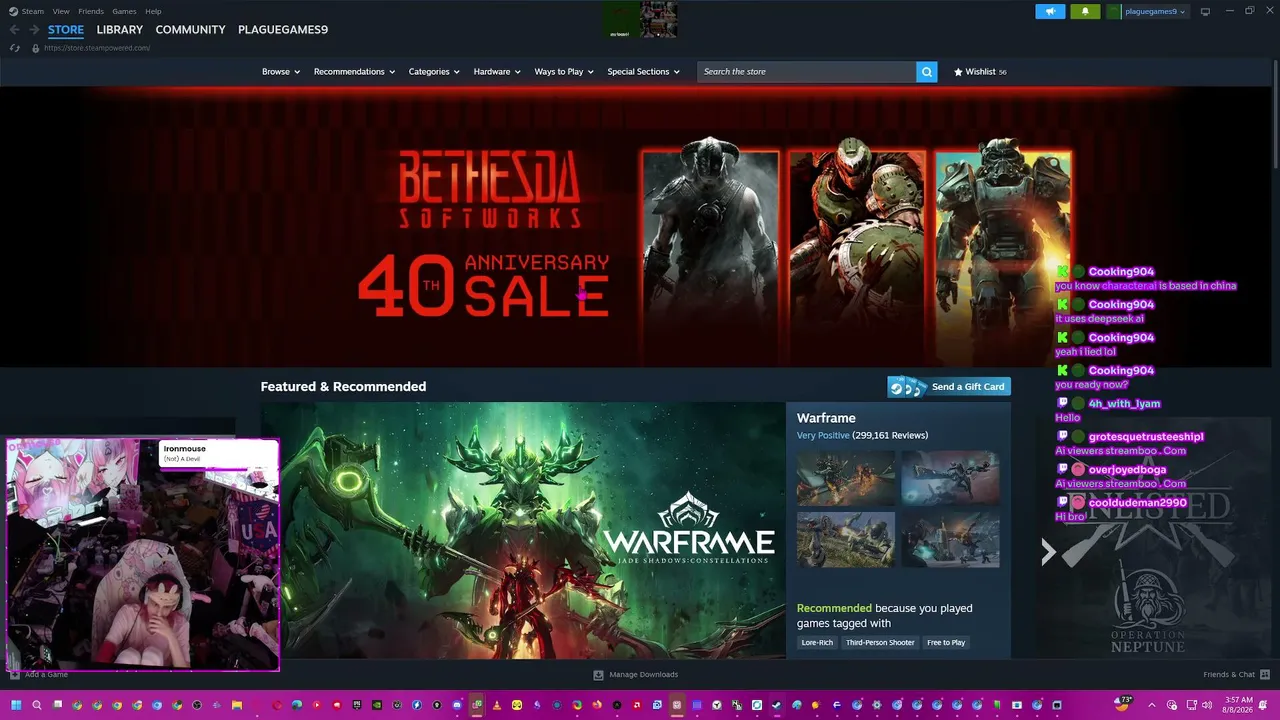This screenshot has width=1280, height=720.
Task: Switch to the COMMUNITY tab
Action: click(x=190, y=30)
